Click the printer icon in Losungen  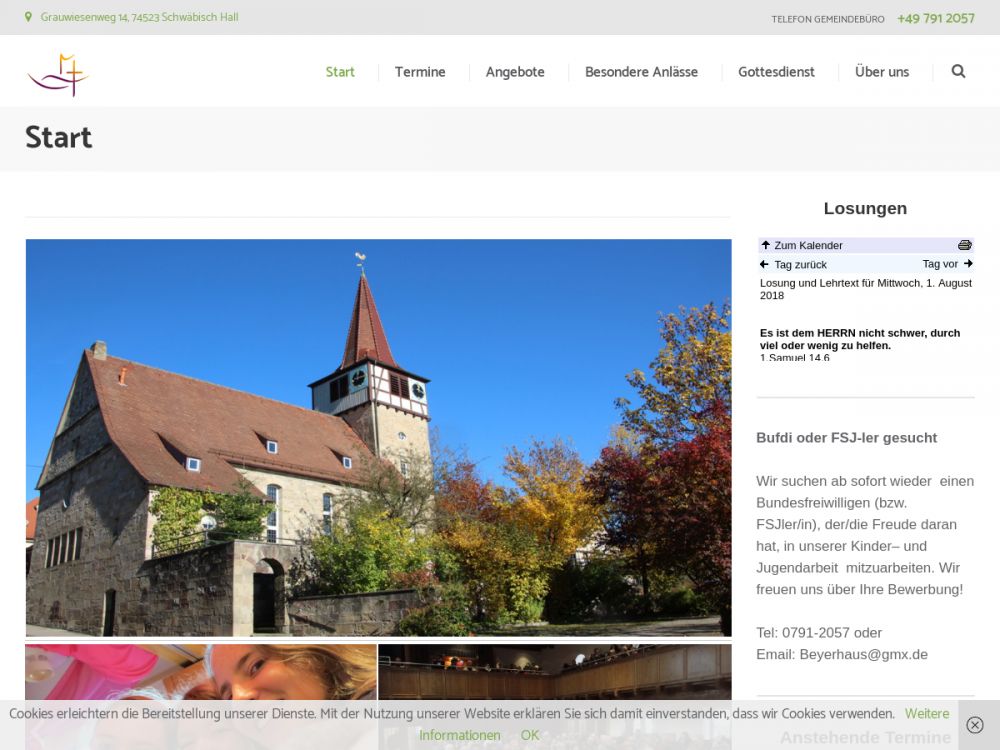coord(964,245)
